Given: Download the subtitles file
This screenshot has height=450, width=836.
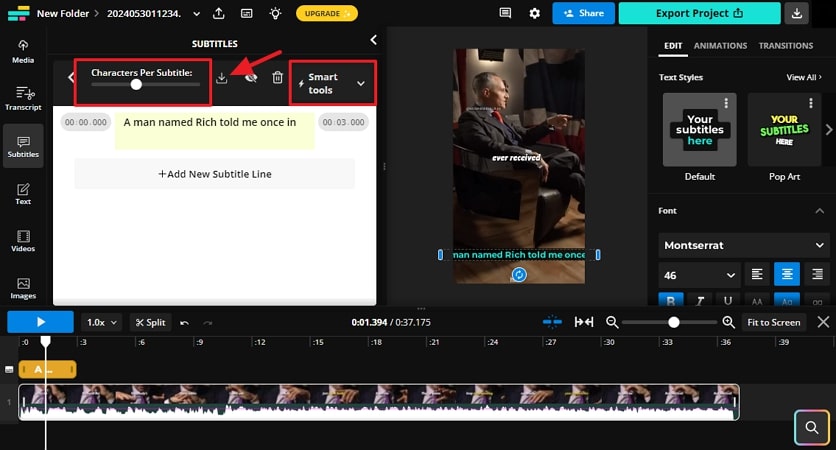Looking at the screenshot, I should 222,78.
